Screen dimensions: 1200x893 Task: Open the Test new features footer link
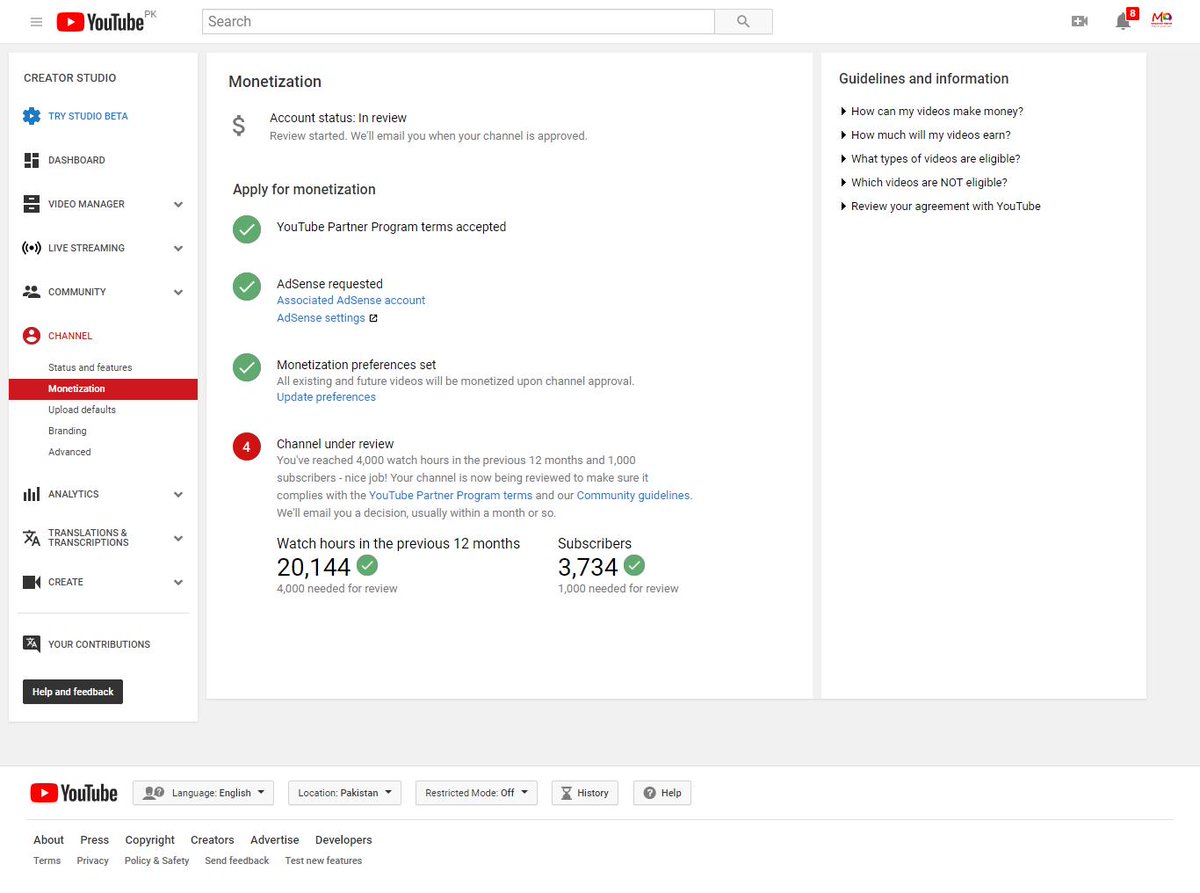(323, 861)
